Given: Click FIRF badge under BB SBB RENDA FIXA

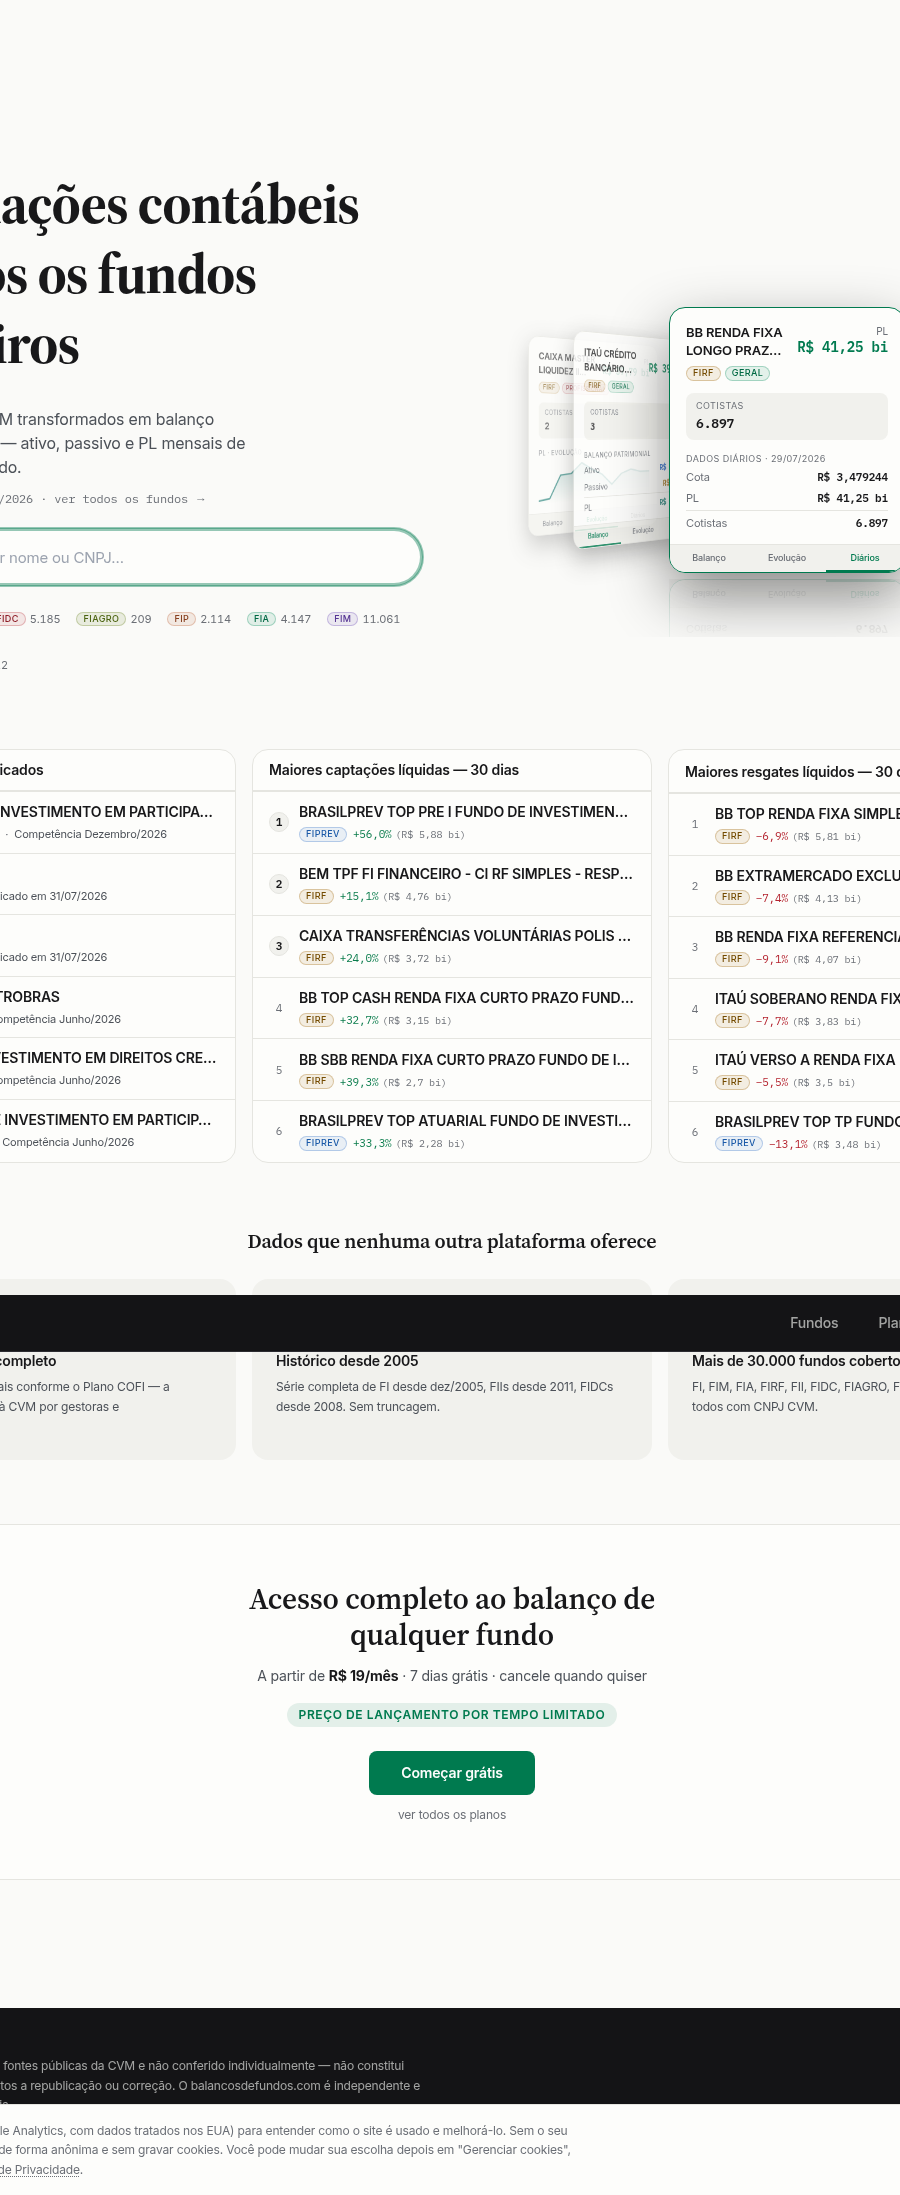Looking at the screenshot, I should [316, 1081].
